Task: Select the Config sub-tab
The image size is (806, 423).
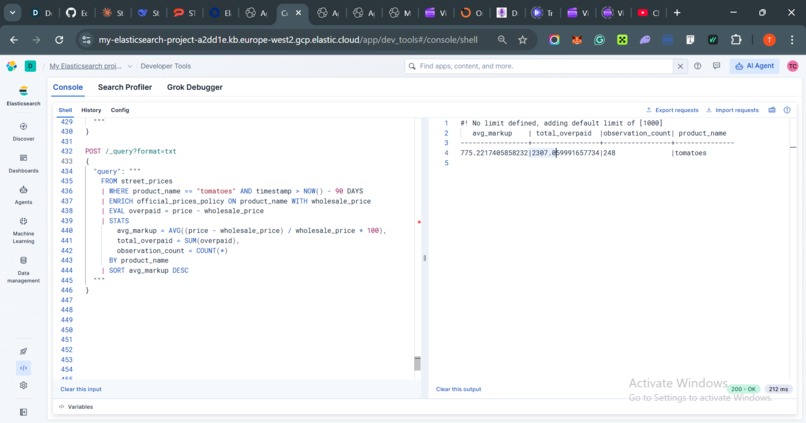Action: coord(120,110)
